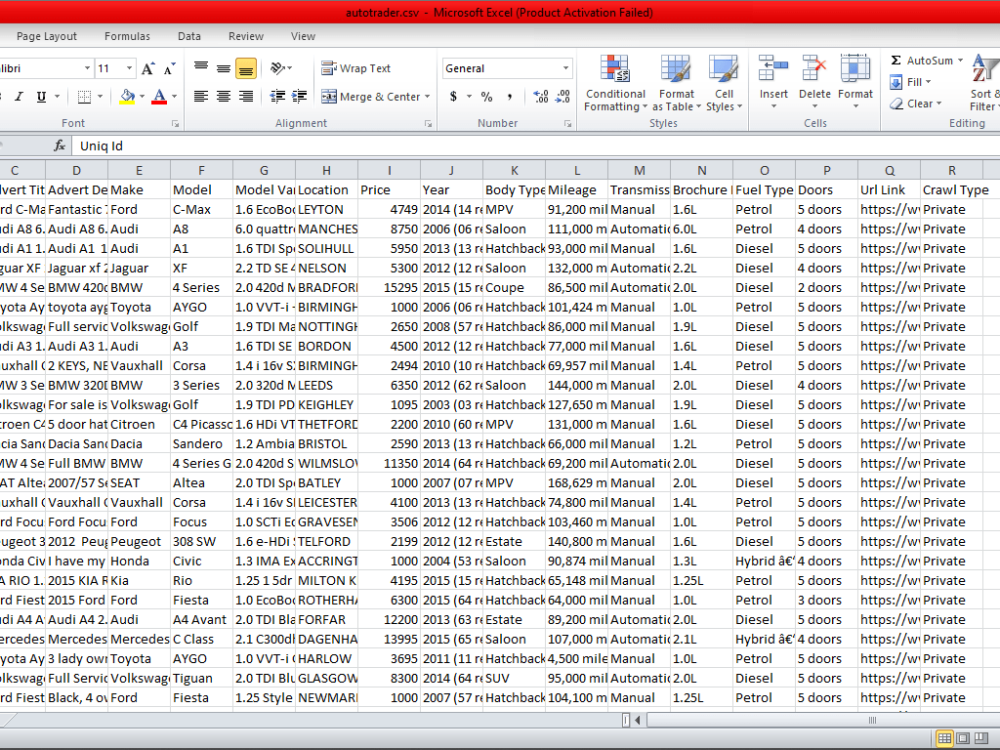Open Sort & Filter menu
This screenshot has width=1000, height=750.
point(985,84)
